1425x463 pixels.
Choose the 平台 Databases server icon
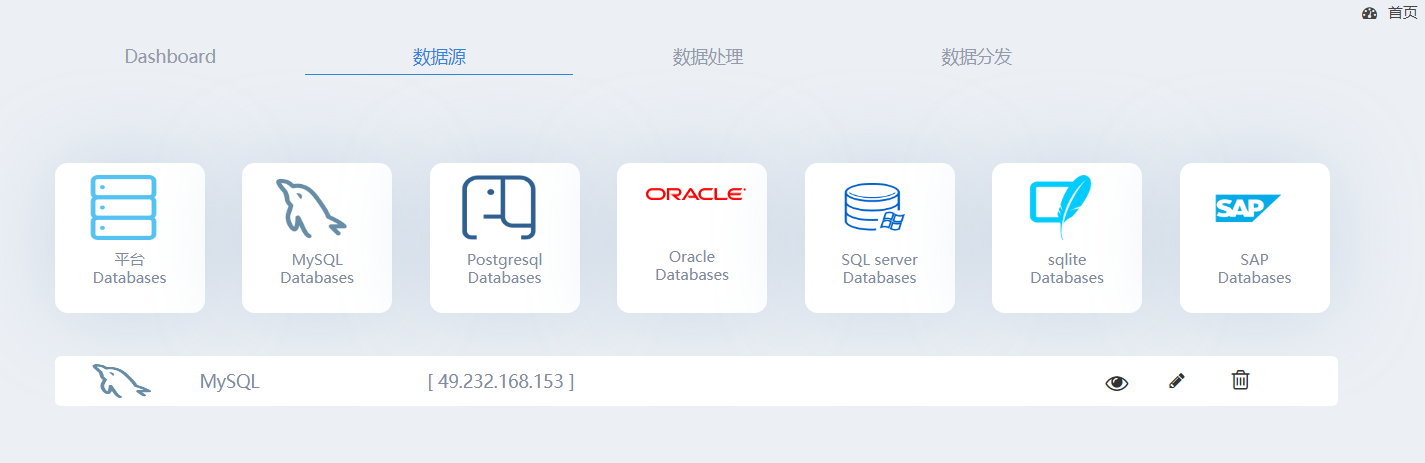(123, 208)
